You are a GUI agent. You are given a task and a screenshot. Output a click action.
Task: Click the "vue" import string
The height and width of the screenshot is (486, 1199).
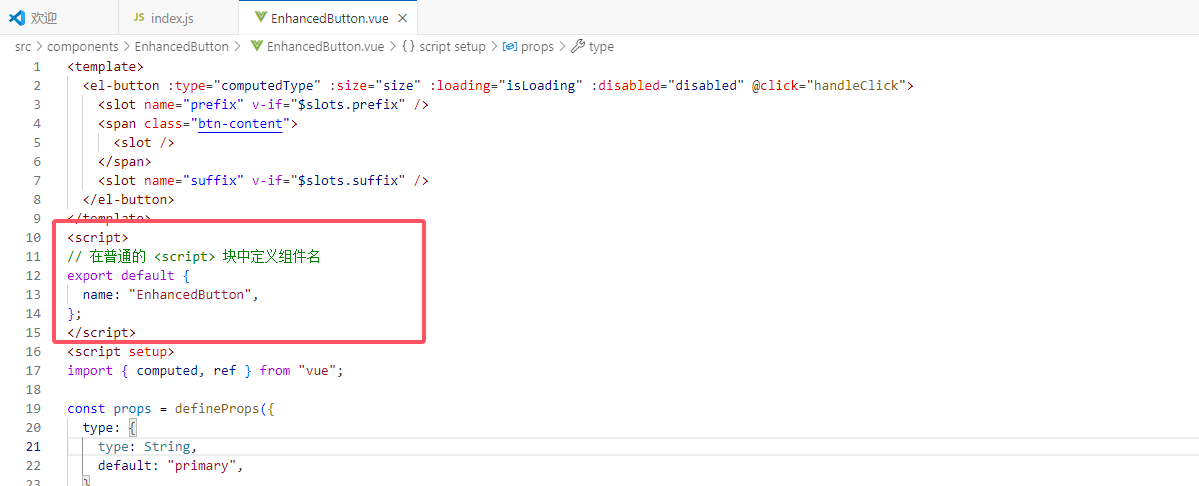coord(317,371)
